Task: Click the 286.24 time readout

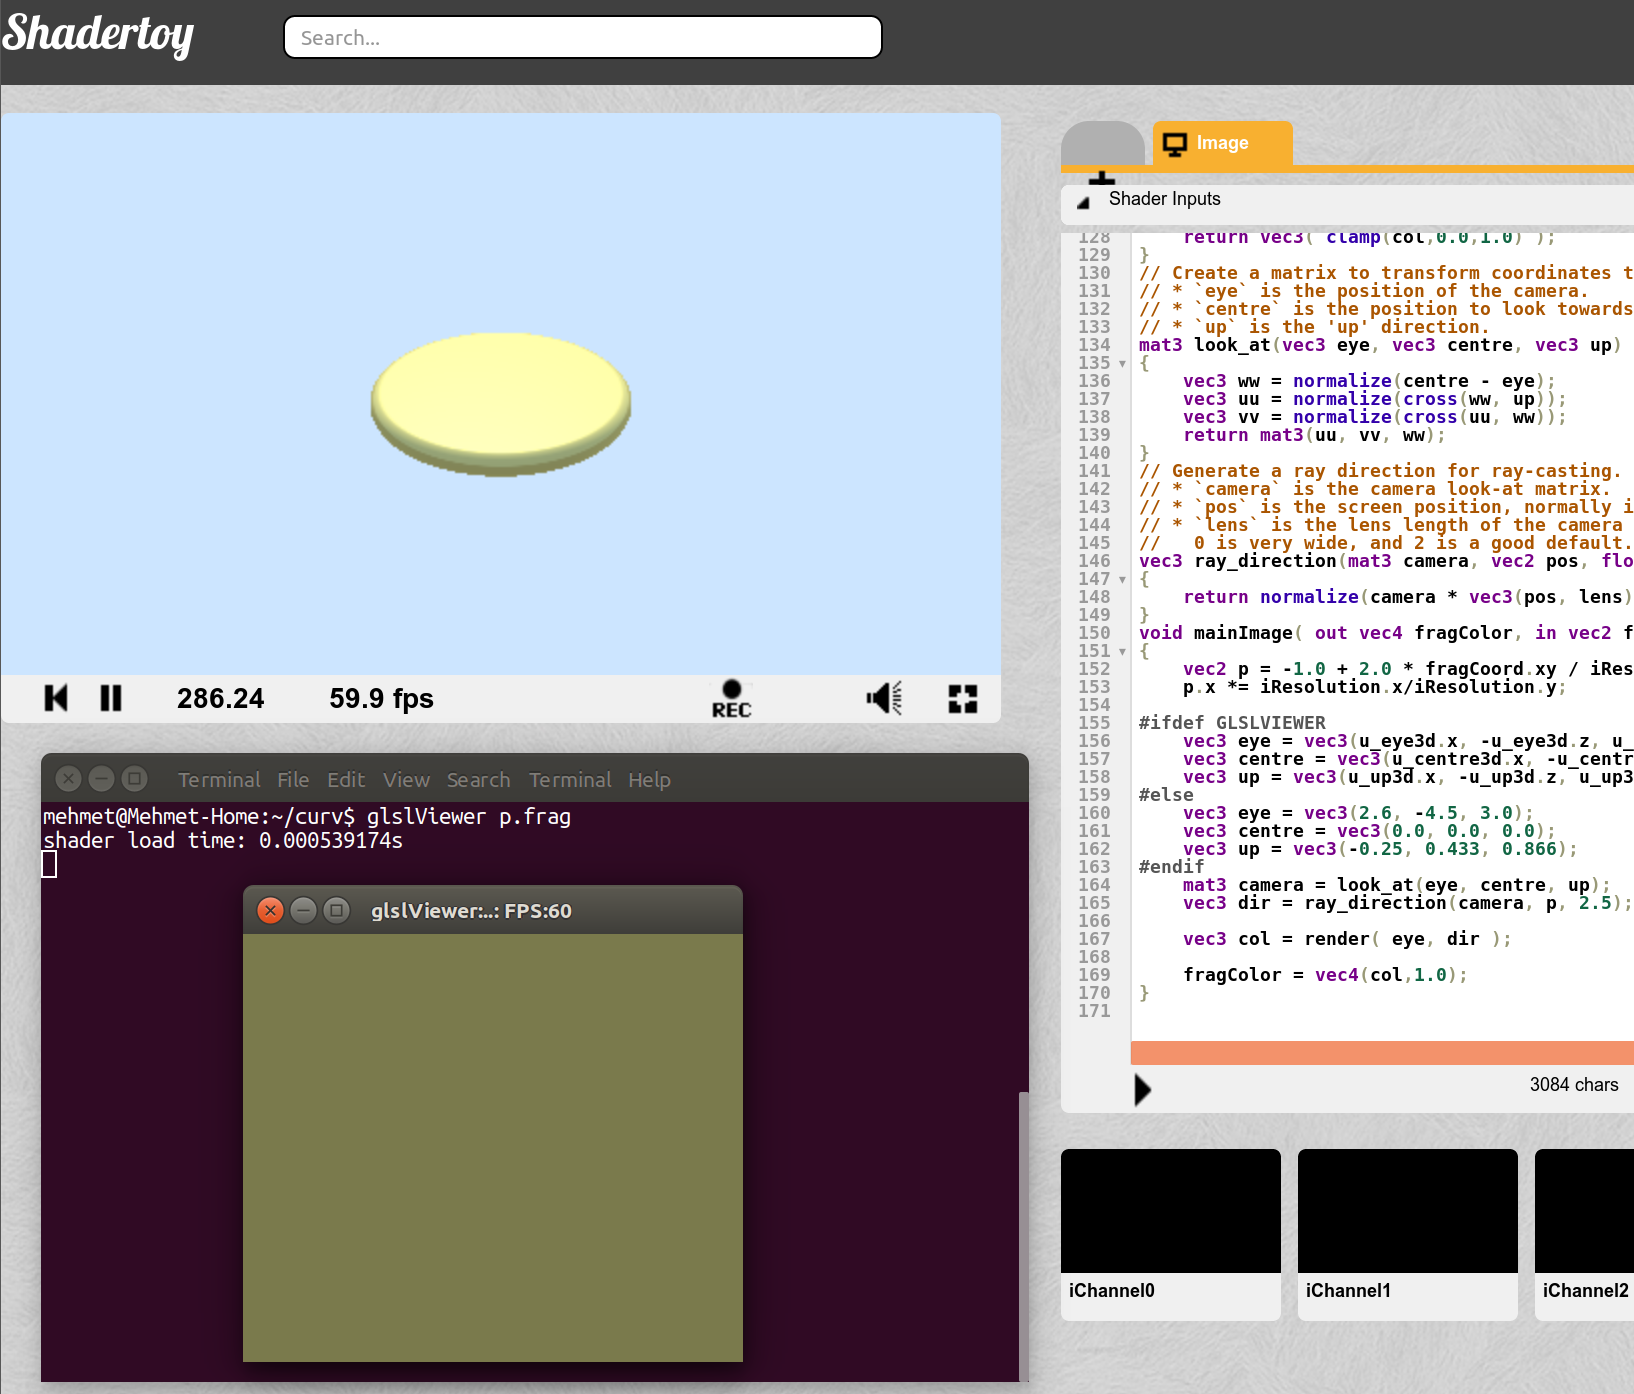Action: pos(220,698)
